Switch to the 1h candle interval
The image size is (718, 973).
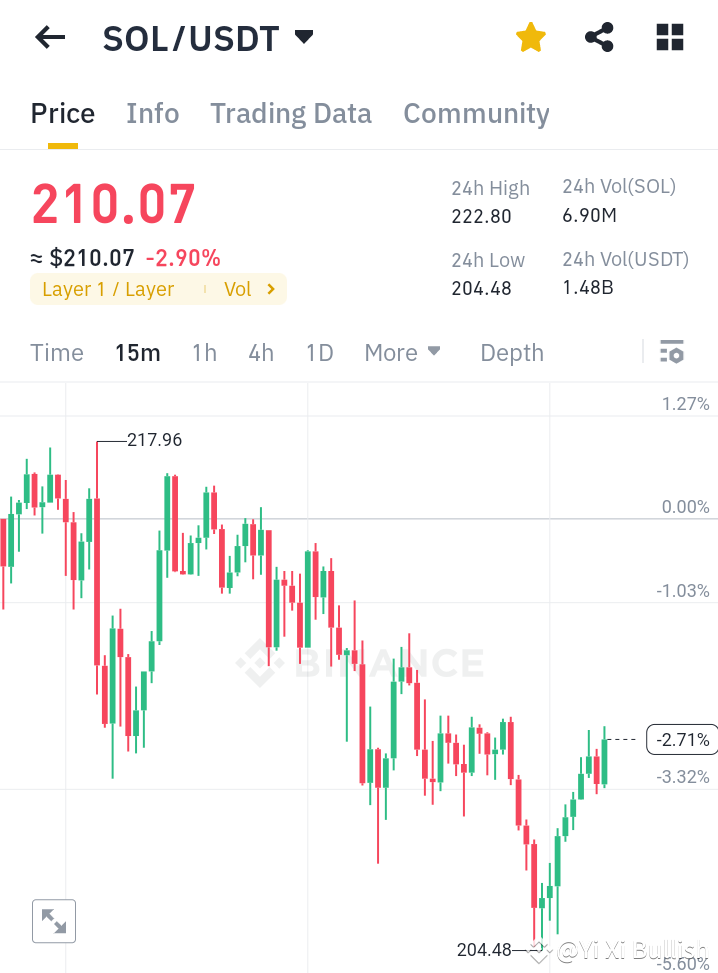pyautogui.click(x=204, y=352)
